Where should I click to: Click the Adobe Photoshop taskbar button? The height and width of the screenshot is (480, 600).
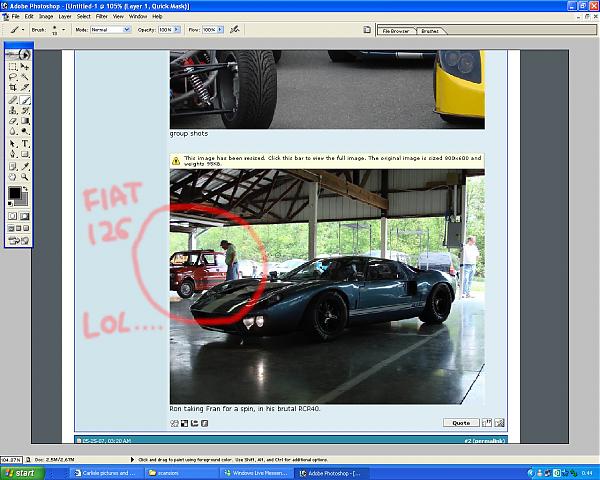pos(330,473)
